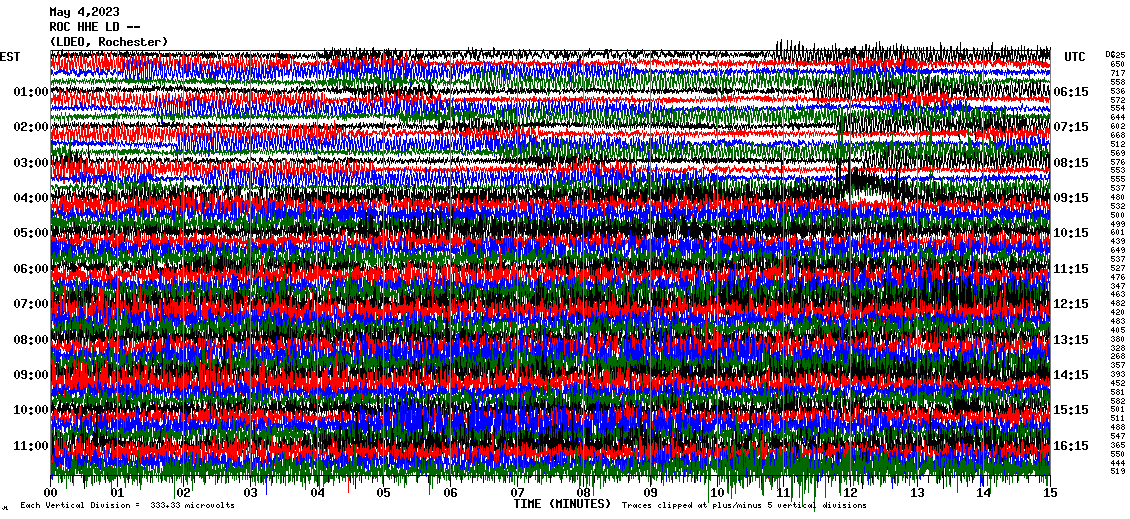Click the 09:15 UTC row label

(x=1071, y=198)
